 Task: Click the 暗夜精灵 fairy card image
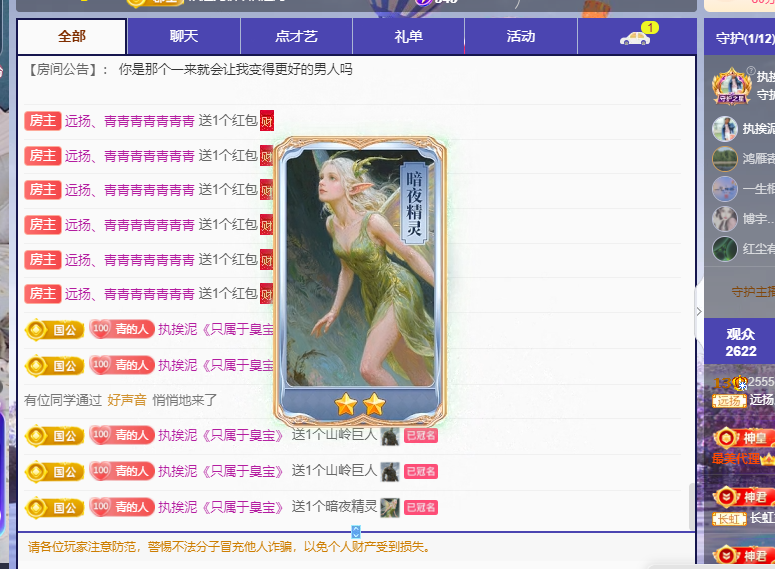(360, 282)
